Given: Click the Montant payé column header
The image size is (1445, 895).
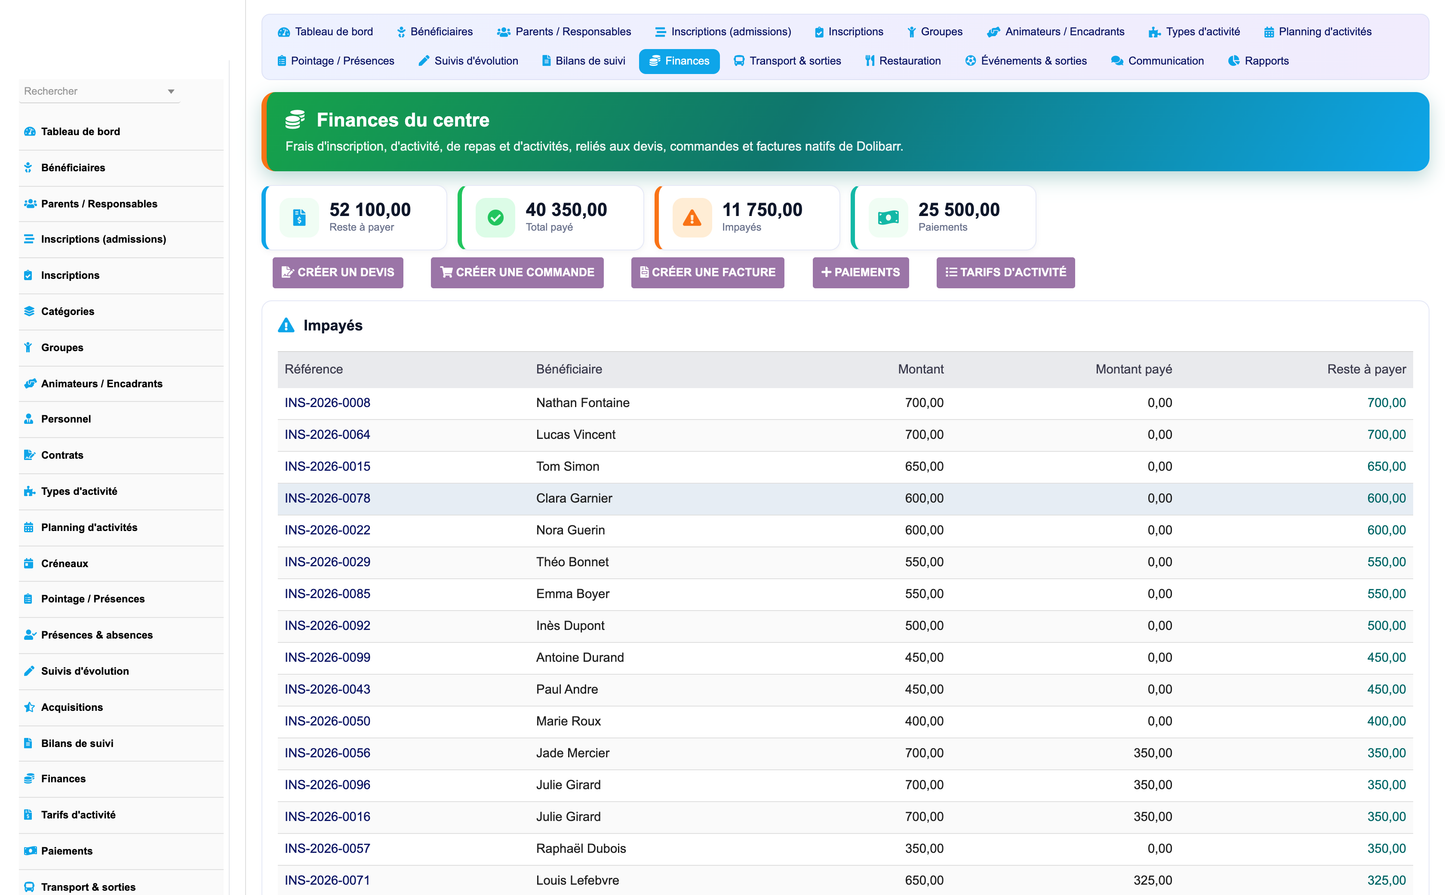Looking at the screenshot, I should pos(1133,369).
